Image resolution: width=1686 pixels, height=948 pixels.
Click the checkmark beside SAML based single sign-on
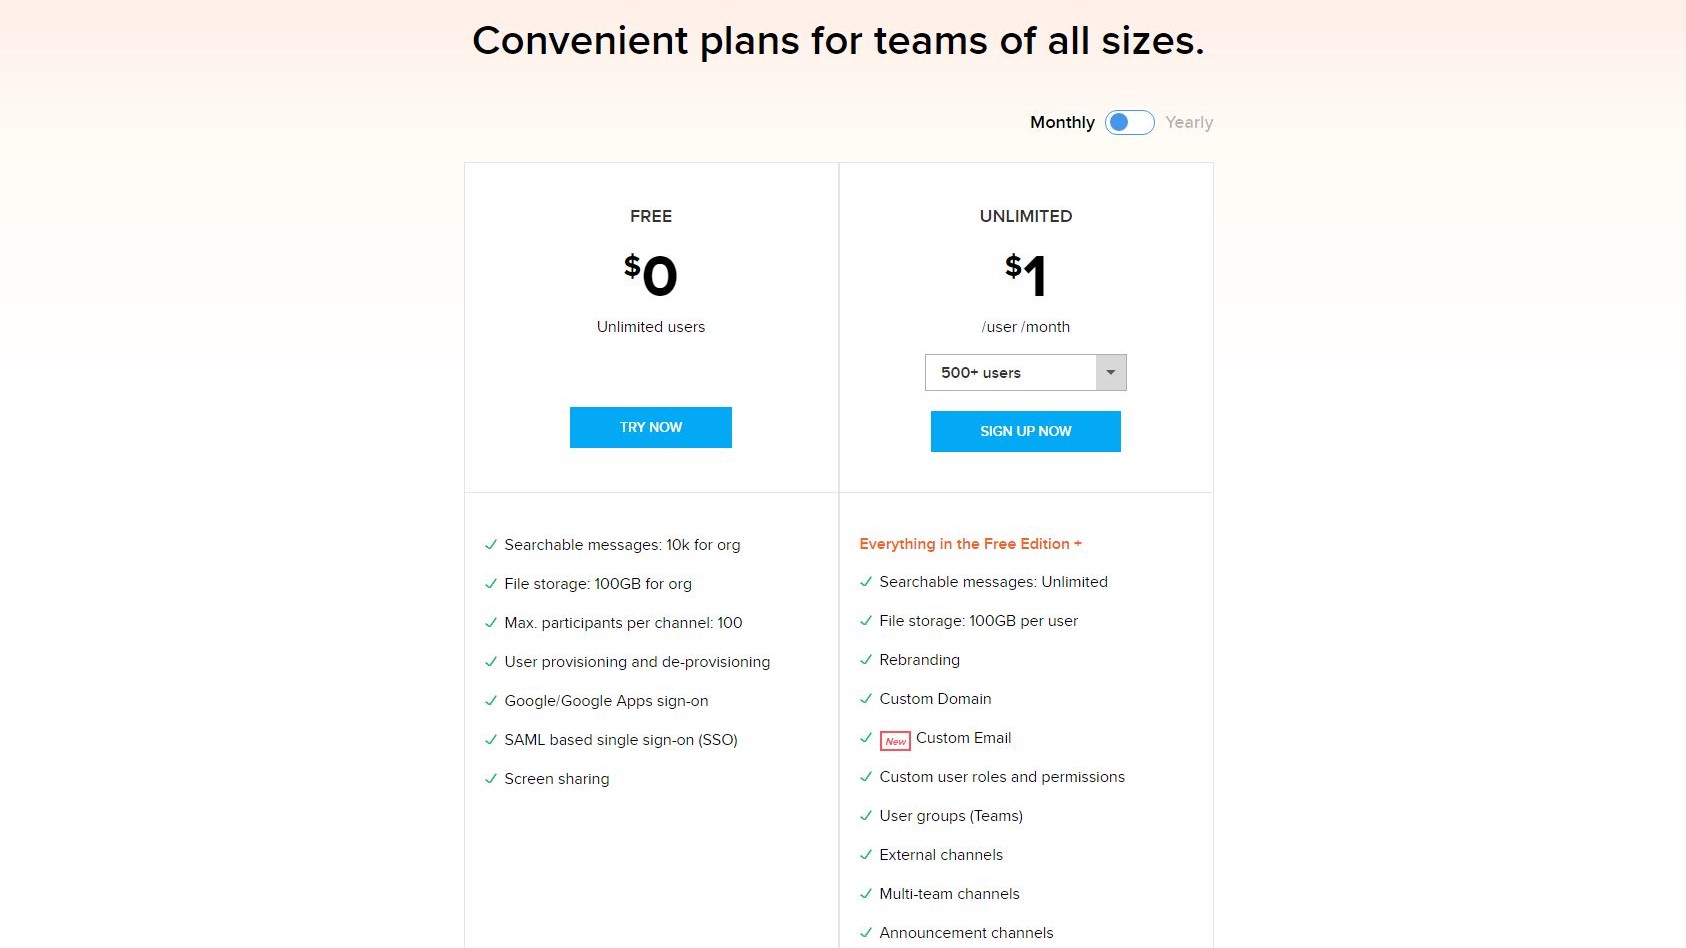pos(491,740)
